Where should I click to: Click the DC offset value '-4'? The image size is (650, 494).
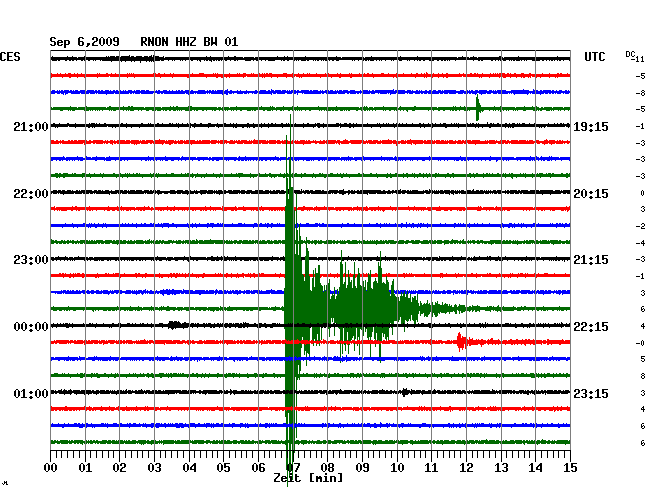pyautogui.click(x=640, y=243)
